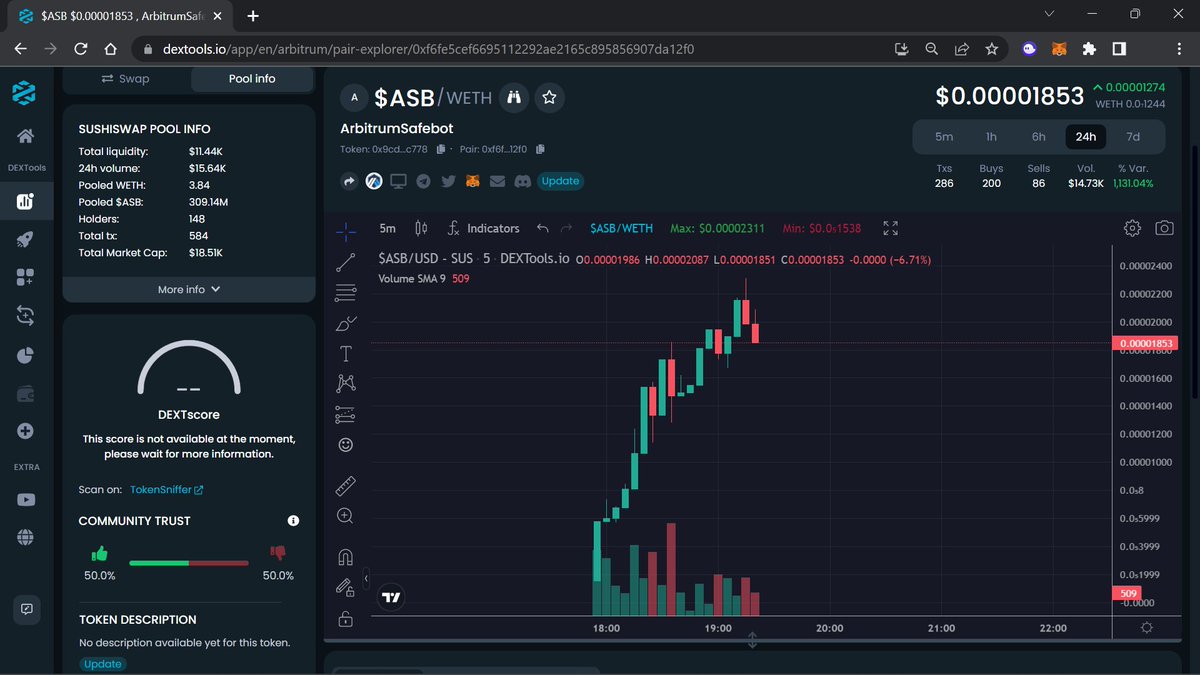Select the chart zoom-in magnifier tool

point(346,516)
